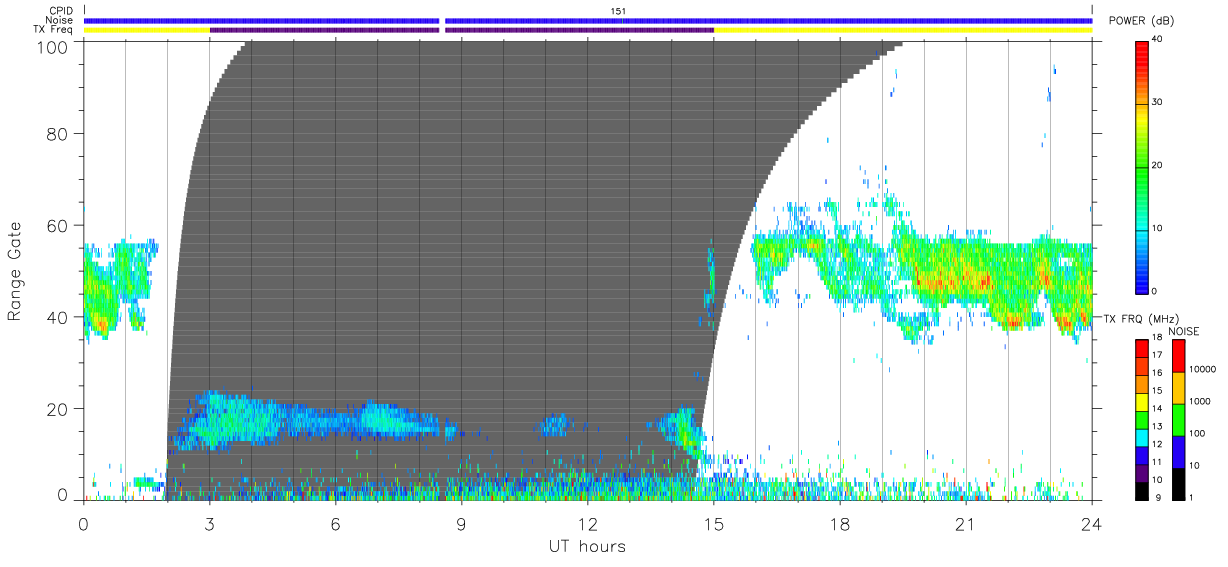Click the blue Noise strip above the plot
1228x567 pixels.
[588, 20]
